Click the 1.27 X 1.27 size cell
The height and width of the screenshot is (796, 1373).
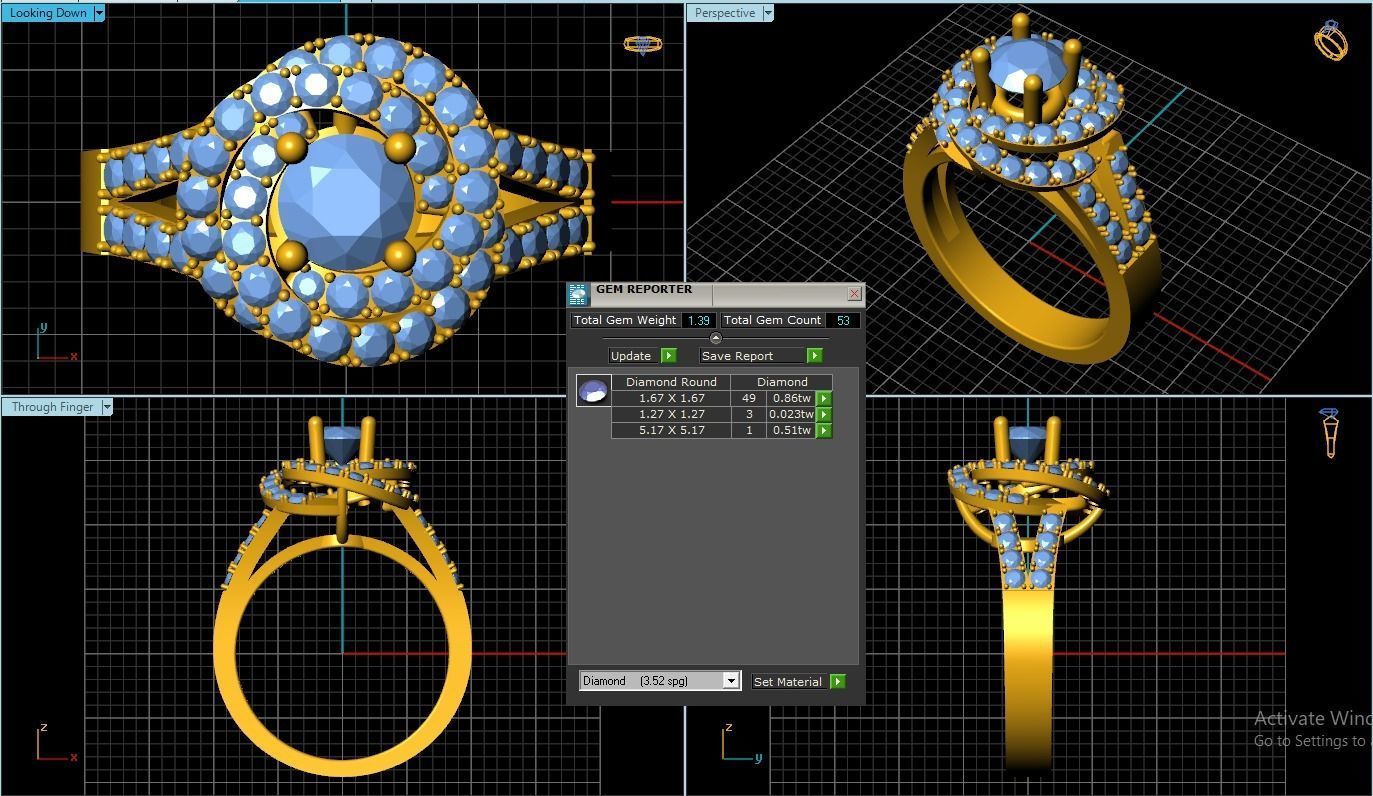tap(672, 414)
